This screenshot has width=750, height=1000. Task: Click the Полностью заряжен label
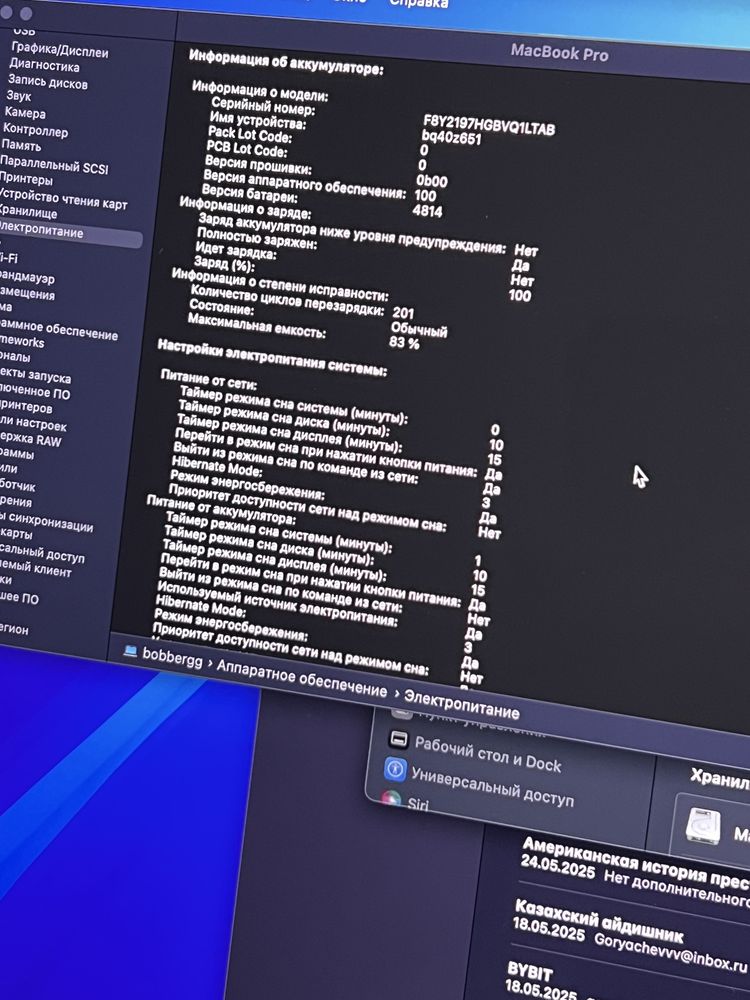256,237
